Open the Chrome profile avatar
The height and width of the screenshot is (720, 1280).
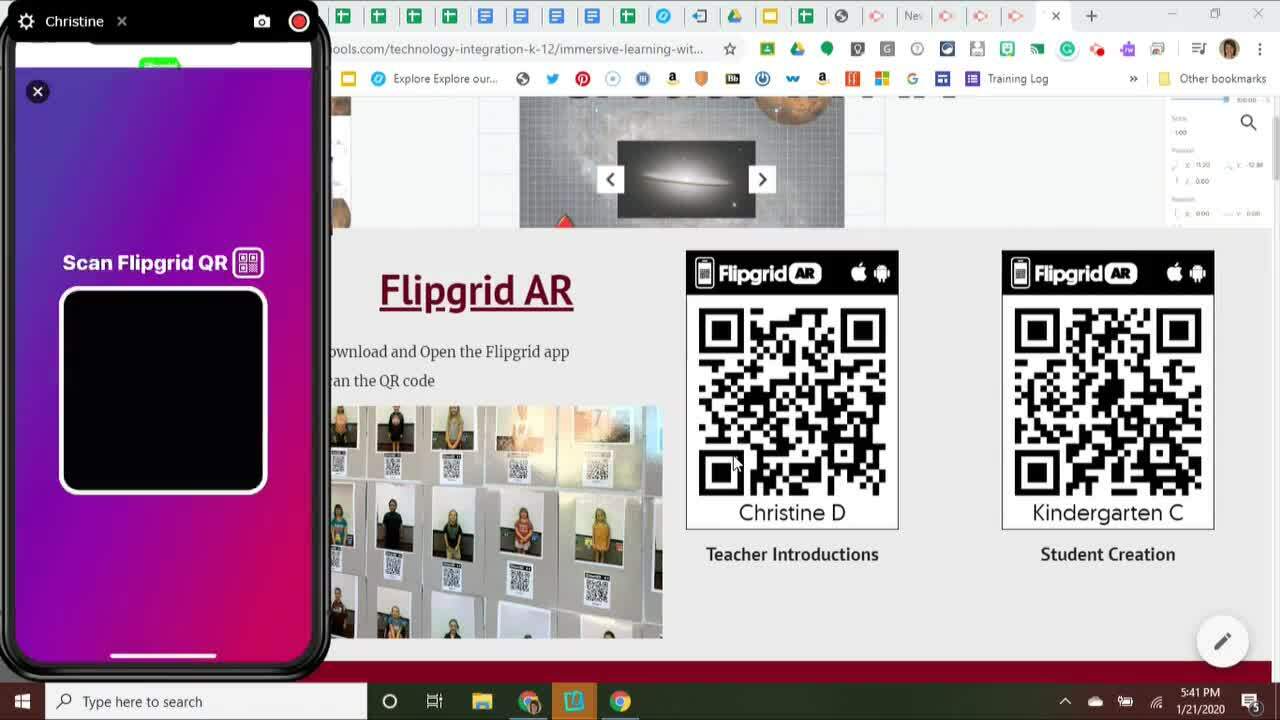[1230, 49]
